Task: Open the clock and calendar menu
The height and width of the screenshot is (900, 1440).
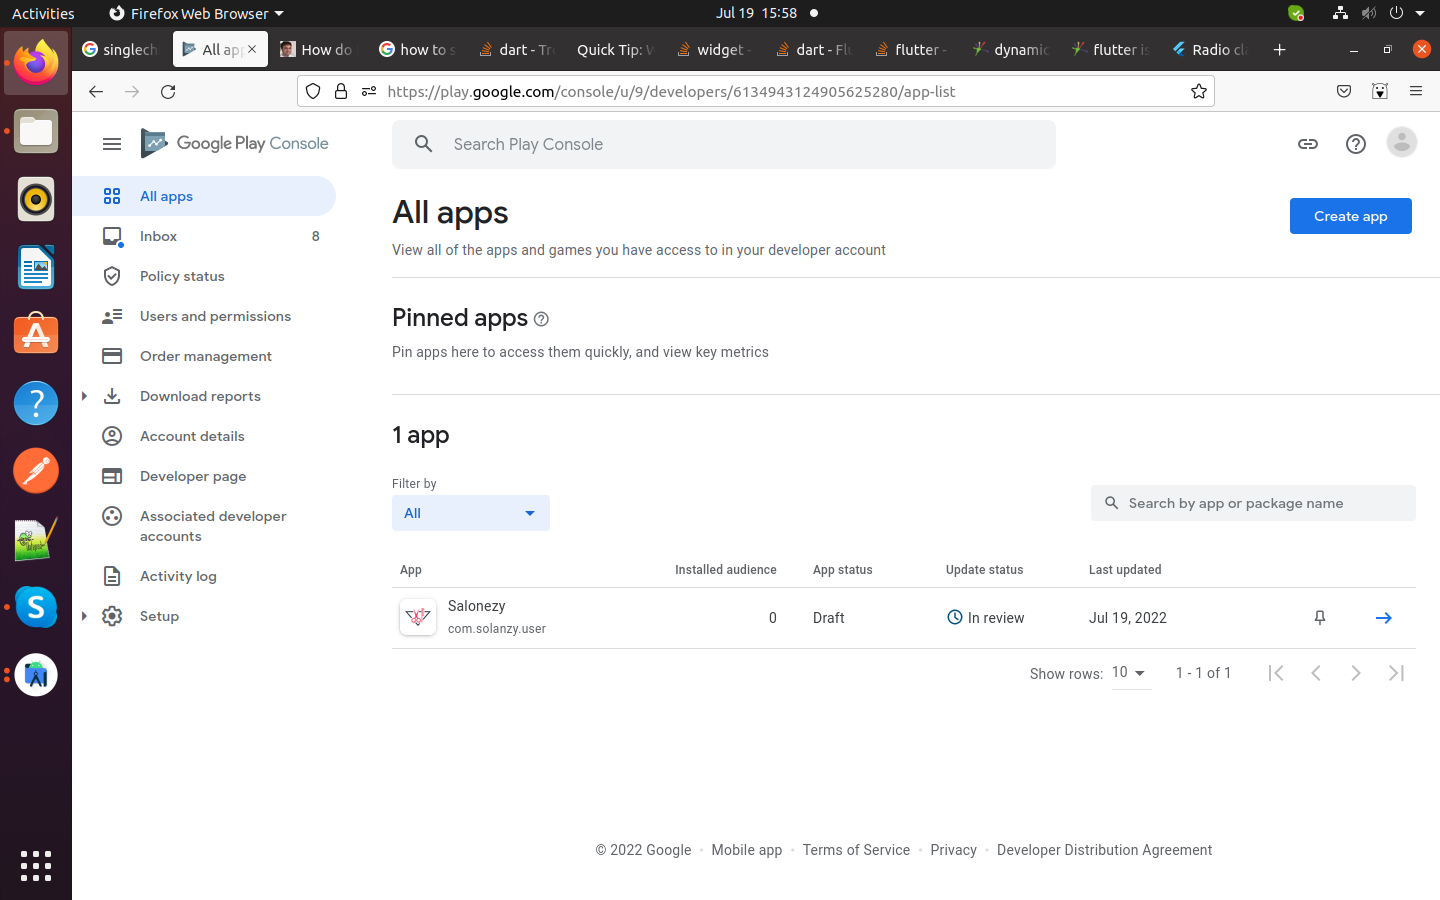Action: (x=756, y=13)
